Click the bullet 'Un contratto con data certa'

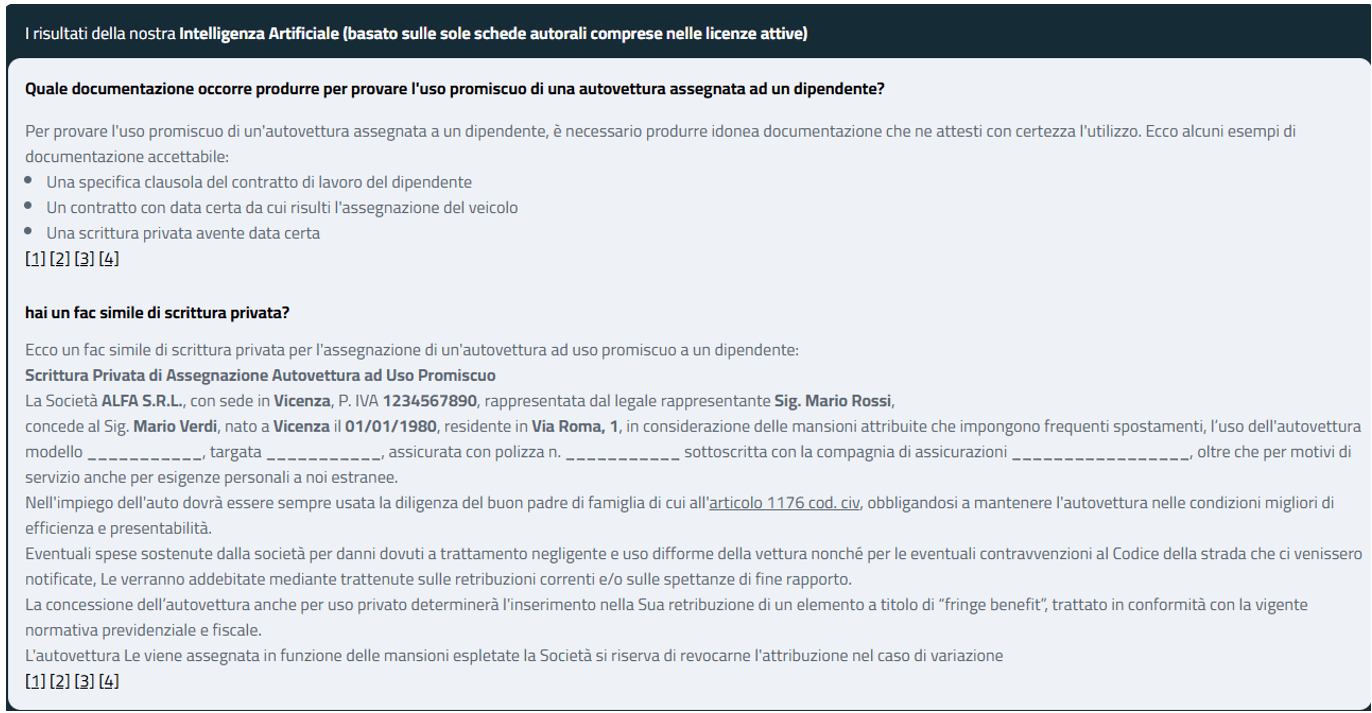pyautogui.click(x=282, y=208)
